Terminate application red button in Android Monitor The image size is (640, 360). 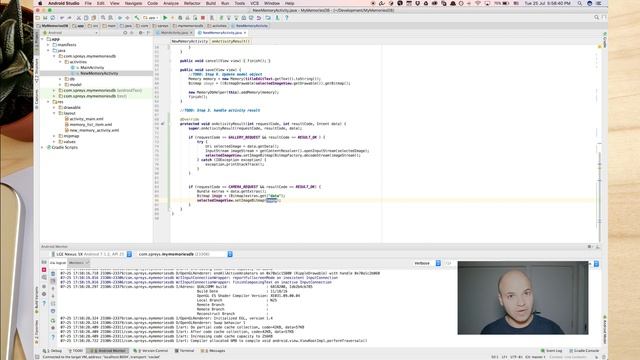(44, 270)
